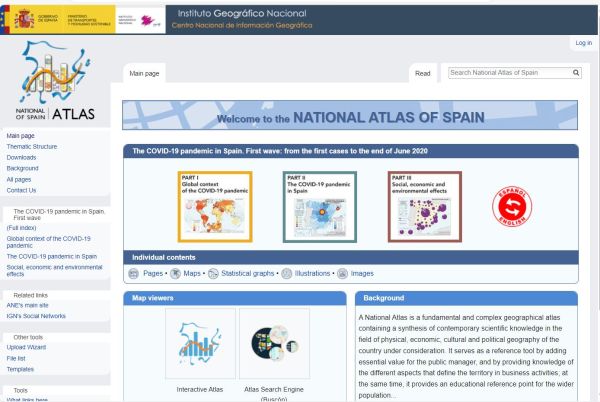The image size is (600, 402).
Task: Open Part III Social, economic effects thumbnail
Action: pyautogui.click(x=425, y=207)
